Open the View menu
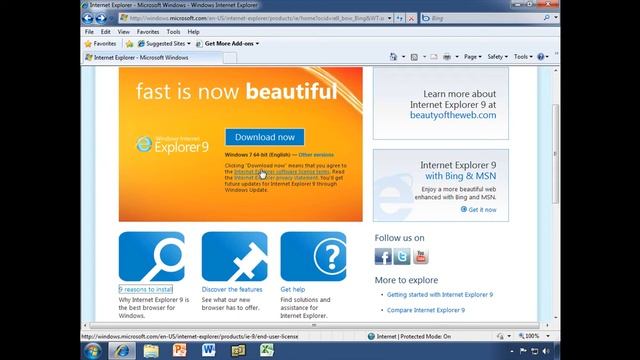The height and width of the screenshot is (360, 640). pyautogui.click(x=123, y=32)
